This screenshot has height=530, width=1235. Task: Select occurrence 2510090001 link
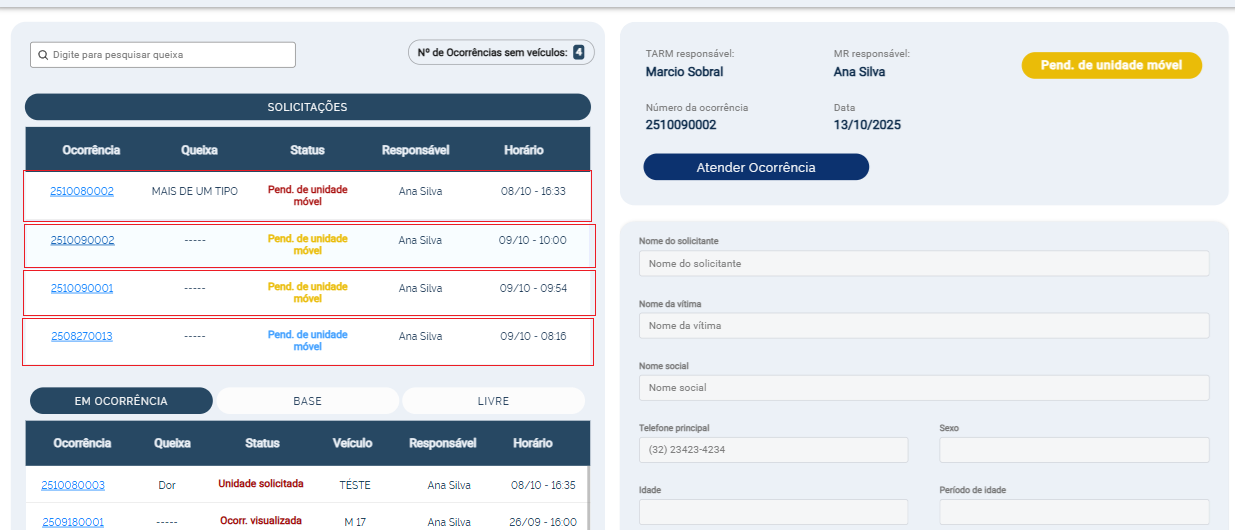82,288
